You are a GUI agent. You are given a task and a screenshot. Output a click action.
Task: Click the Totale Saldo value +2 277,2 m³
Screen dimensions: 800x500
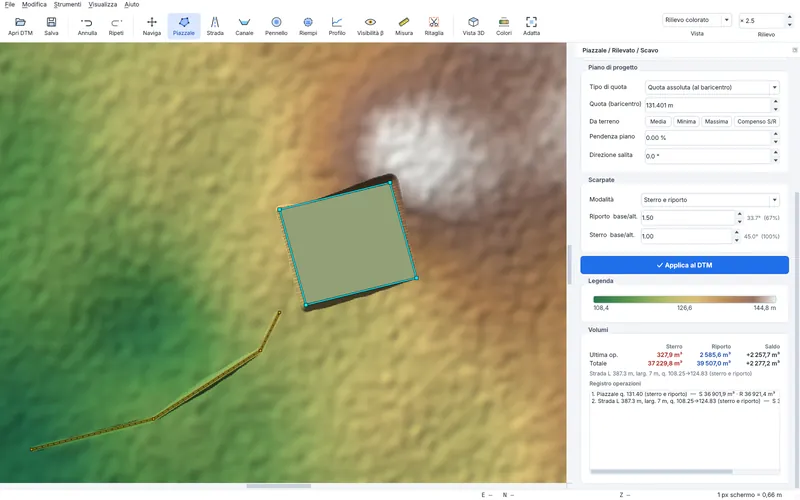[x=763, y=363]
